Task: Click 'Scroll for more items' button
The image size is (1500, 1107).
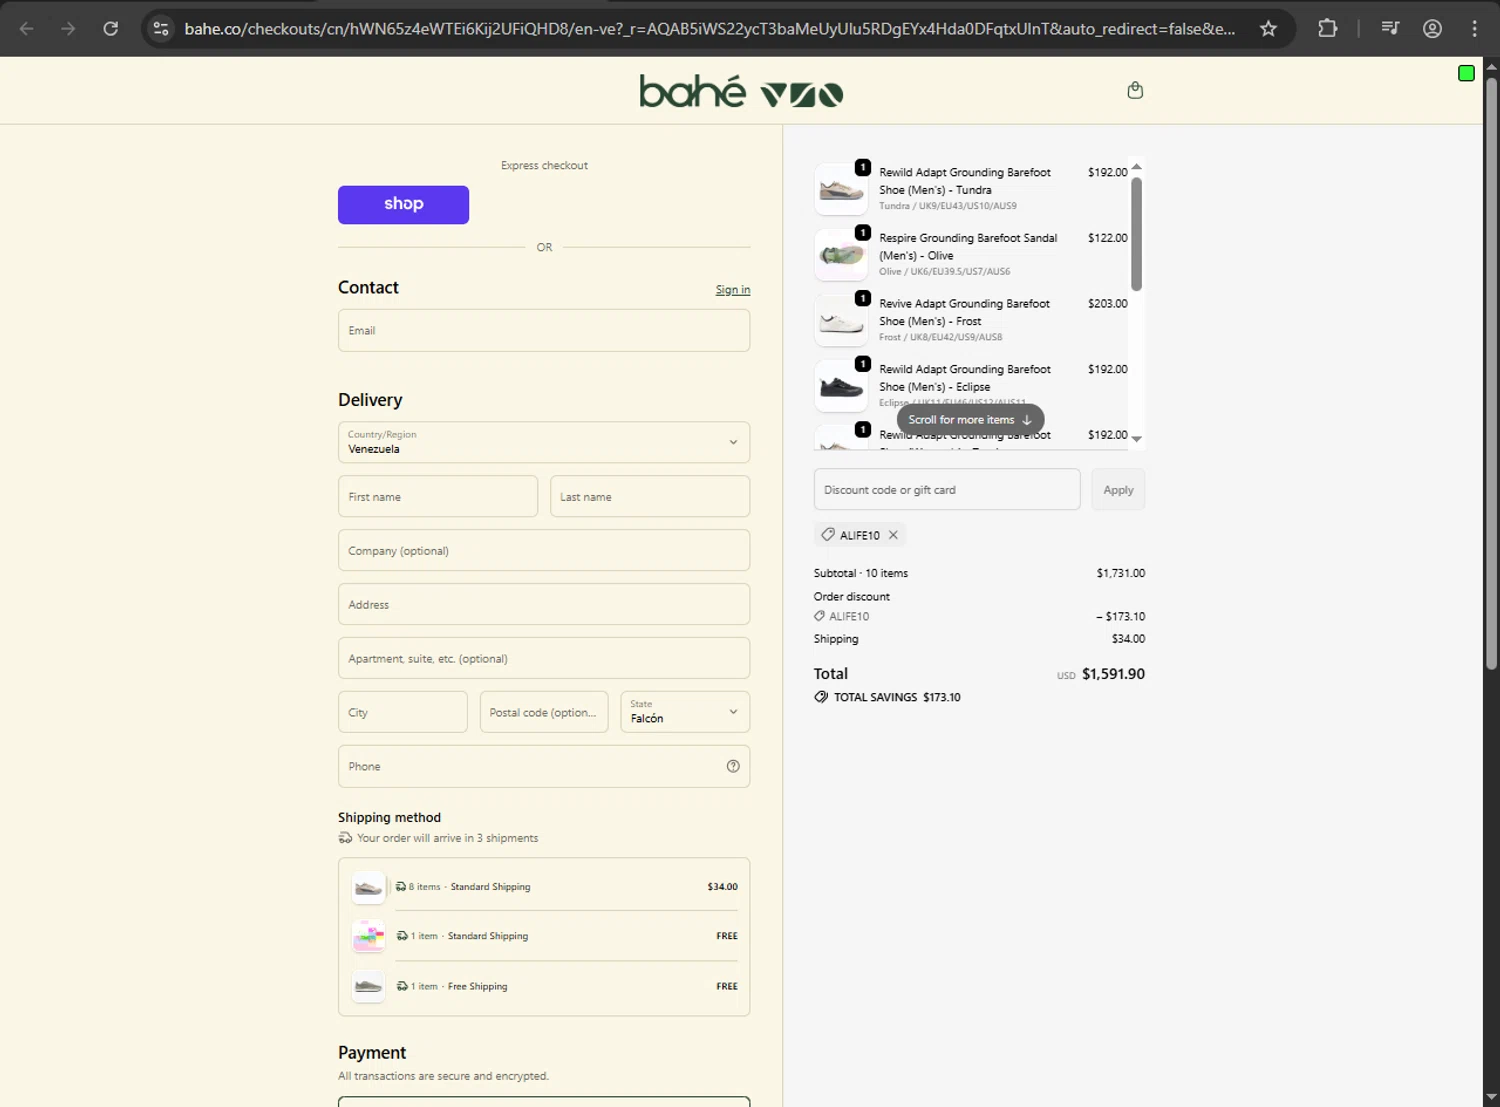Action: tap(970, 420)
